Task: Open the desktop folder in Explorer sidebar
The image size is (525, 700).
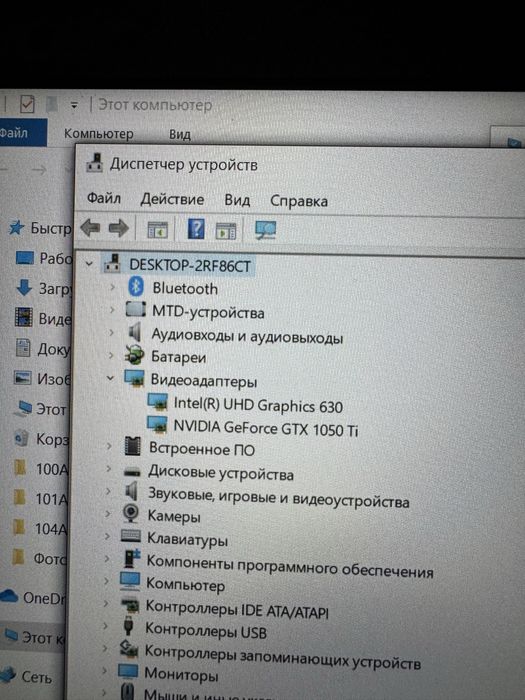Action: pos(44,258)
